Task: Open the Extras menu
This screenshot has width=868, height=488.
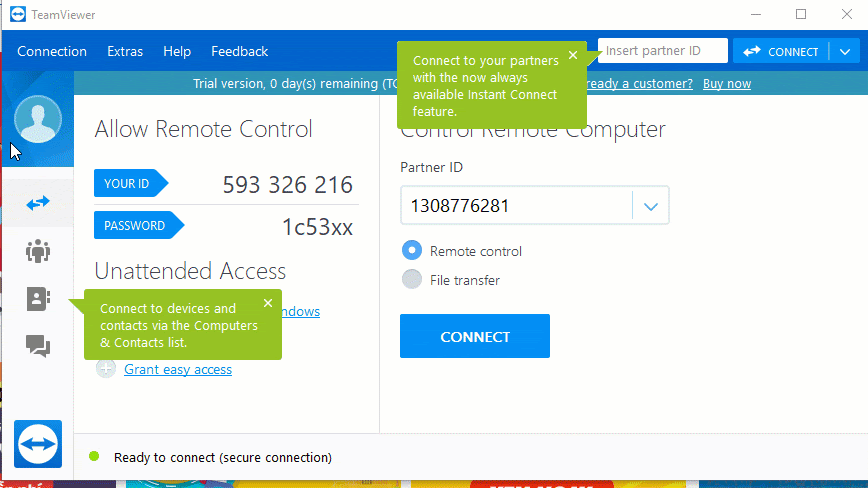Action: pos(125,51)
